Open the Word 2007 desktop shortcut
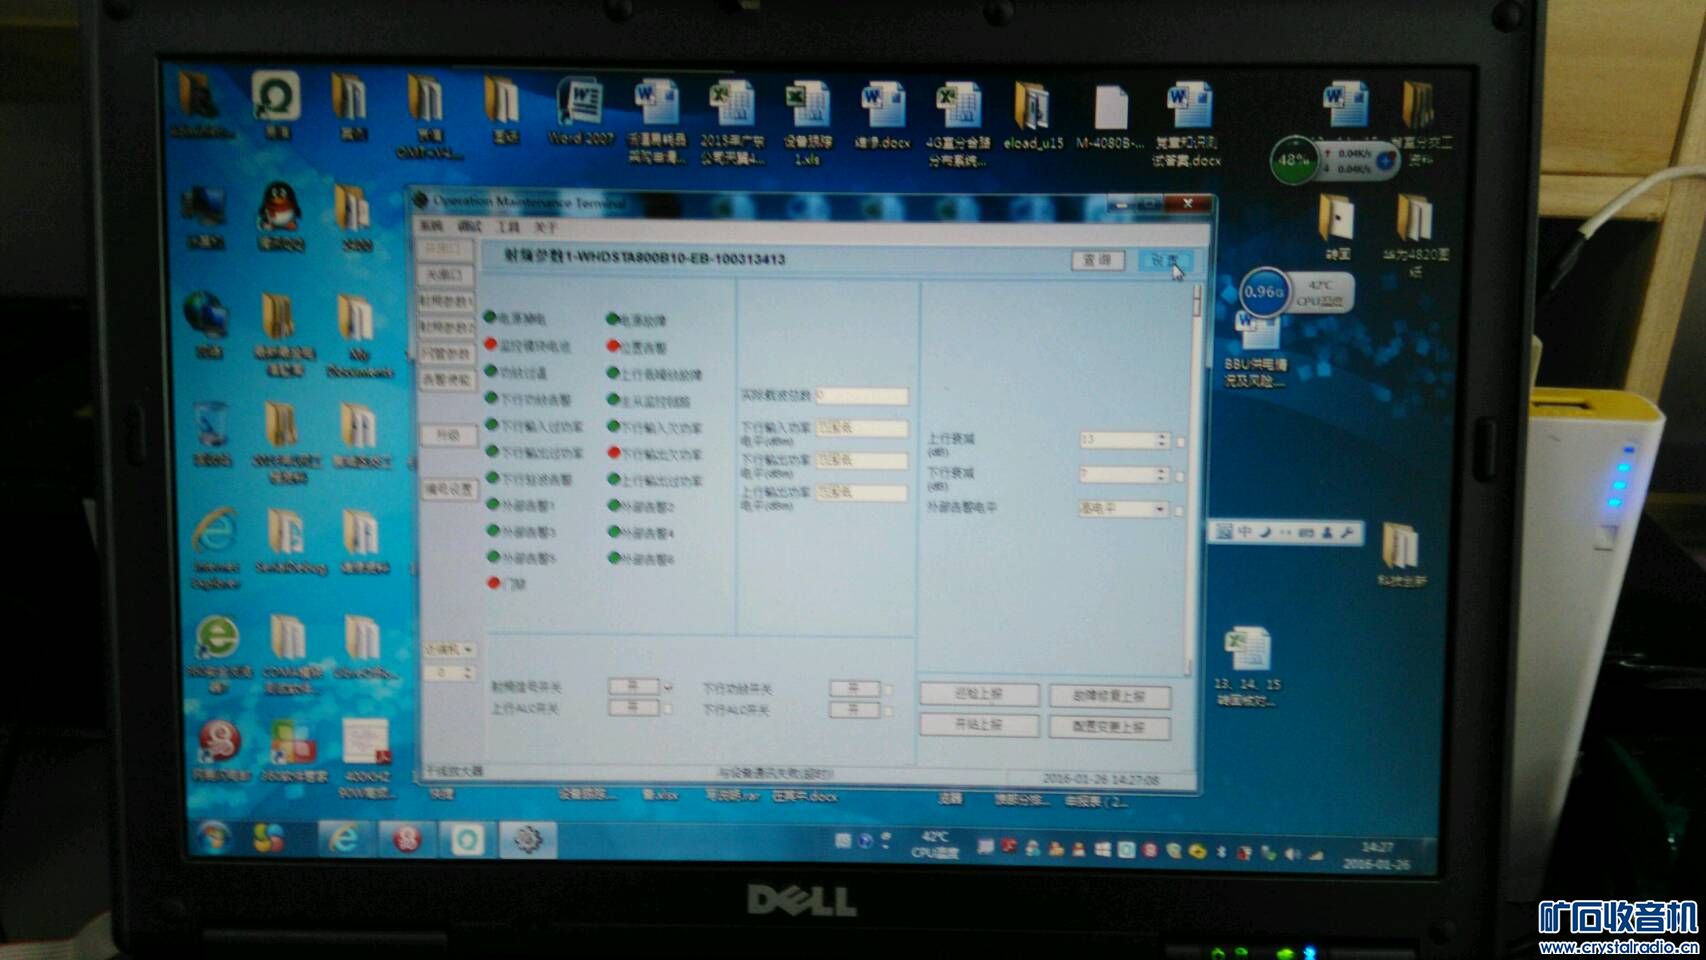Screen dimensions: 1706x960 [579, 112]
